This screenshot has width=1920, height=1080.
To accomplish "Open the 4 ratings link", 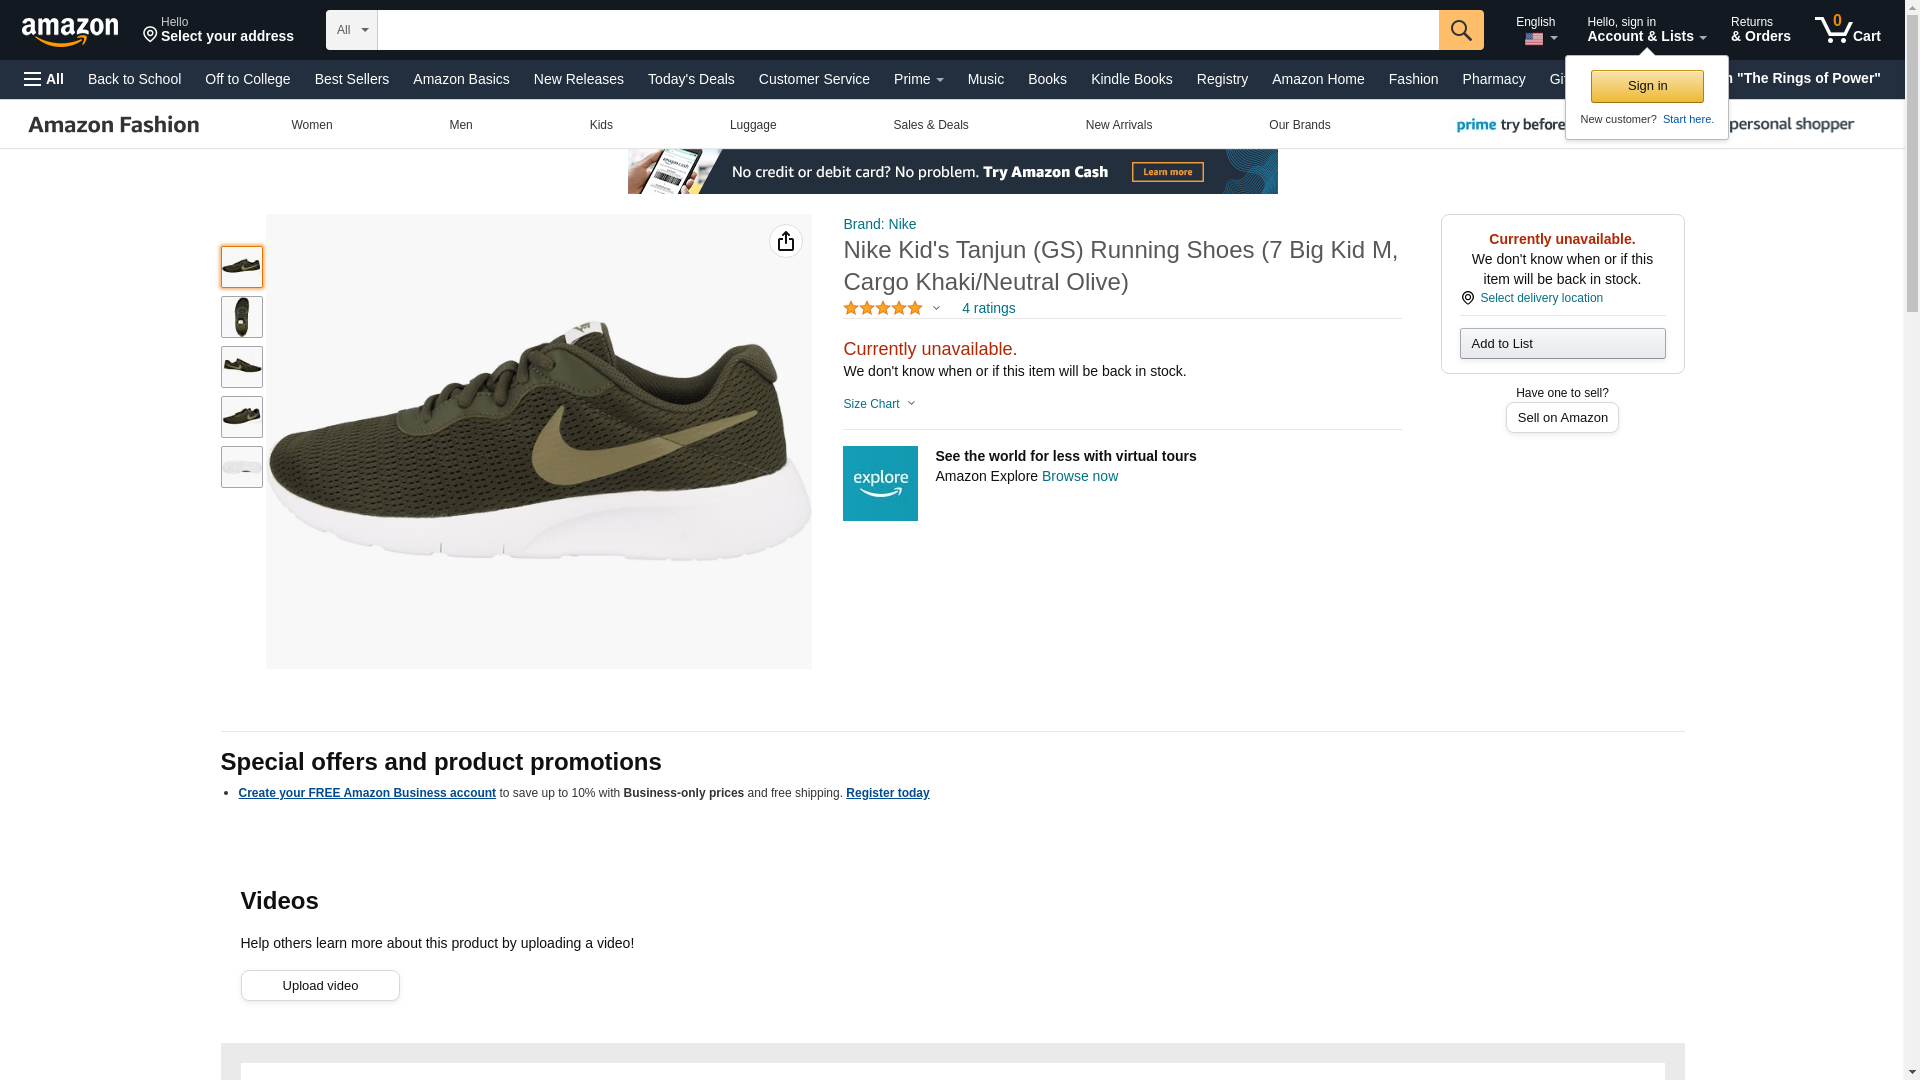I will click(988, 308).
